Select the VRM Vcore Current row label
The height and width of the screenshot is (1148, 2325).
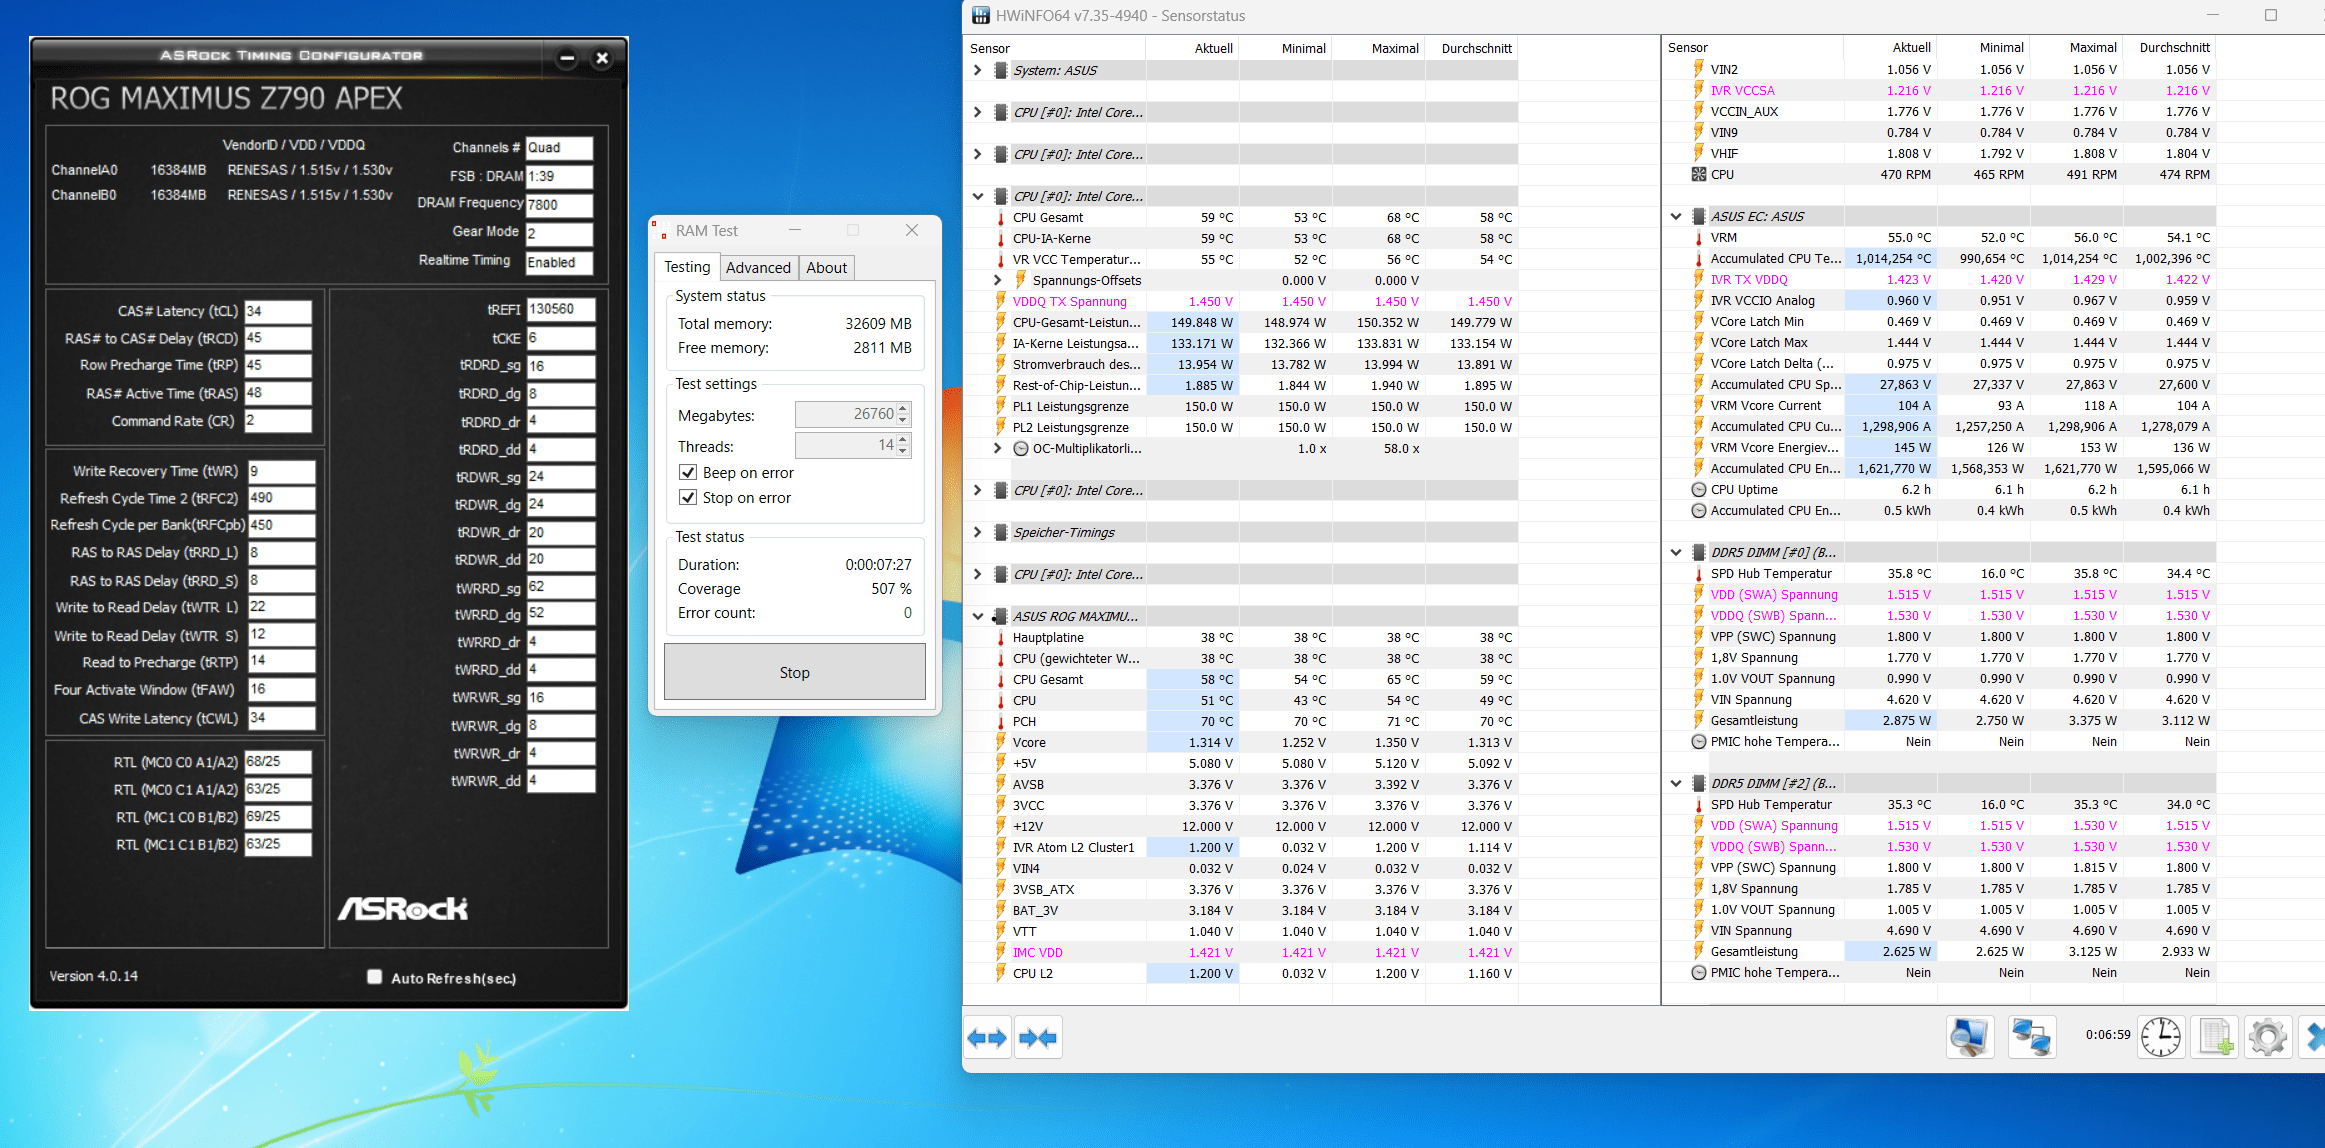(x=1765, y=405)
